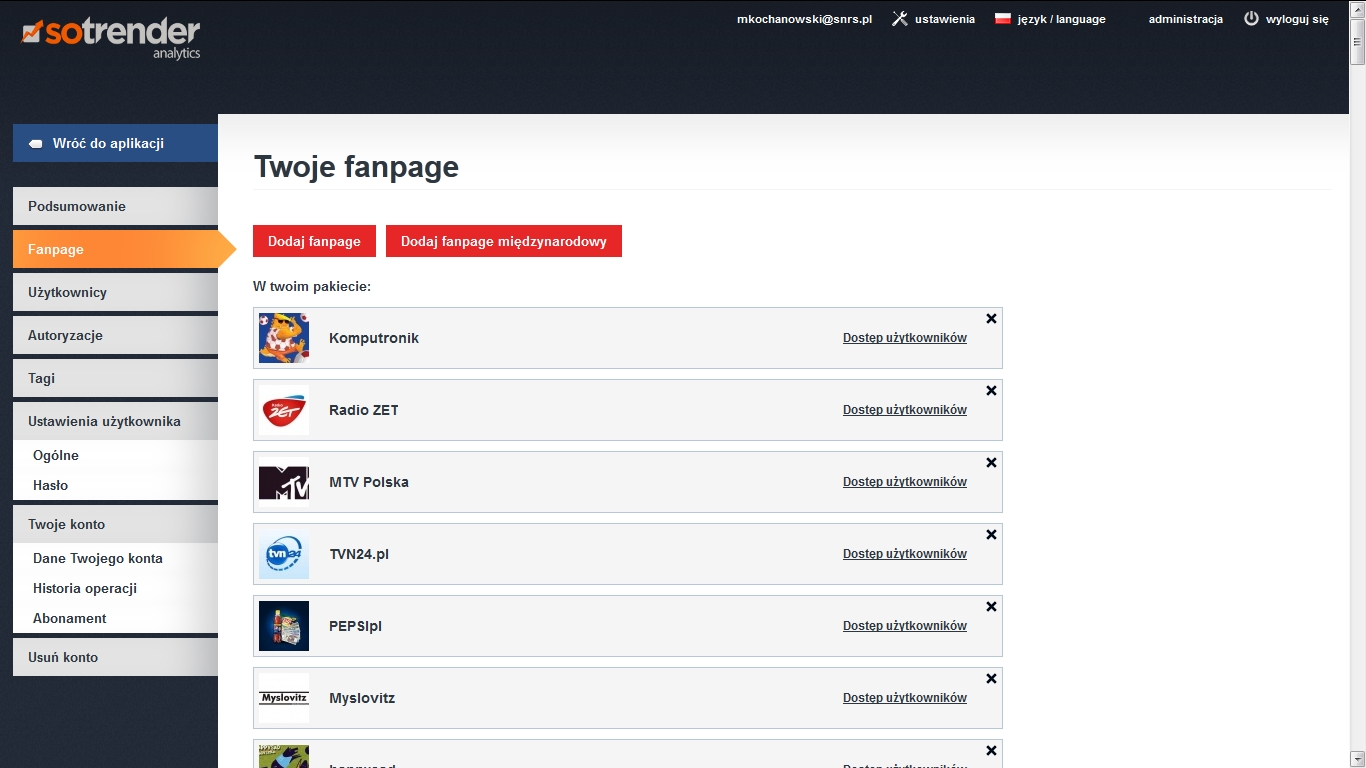
Task: Click the vertical page scrollbar
Action: point(1357,400)
